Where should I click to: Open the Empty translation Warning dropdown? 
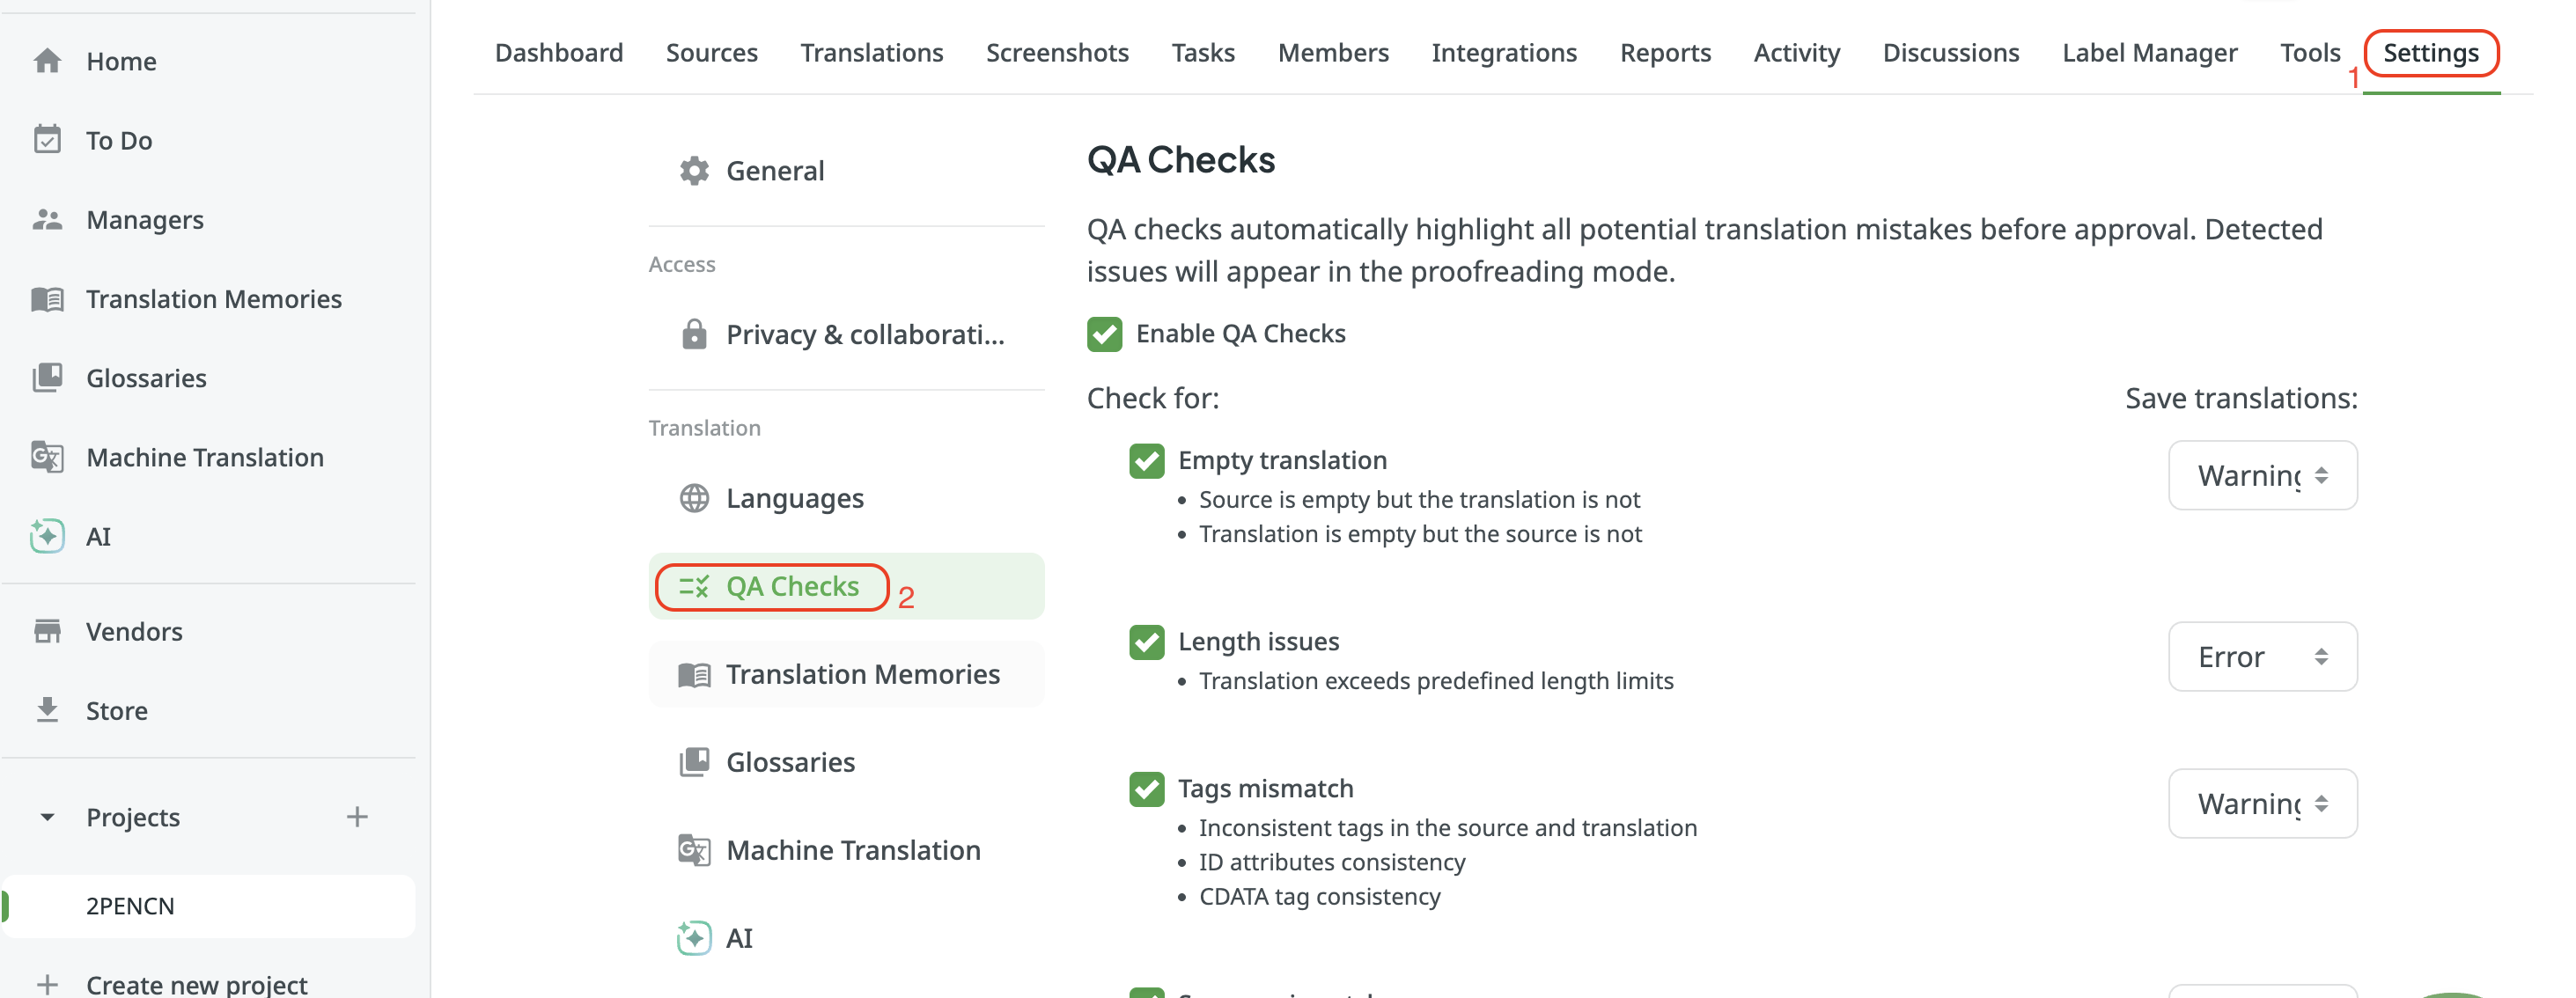2262,476
